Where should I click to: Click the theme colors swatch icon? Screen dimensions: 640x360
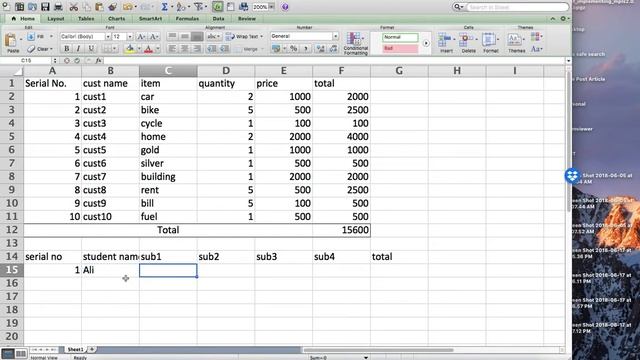pyautogui.click(x=535, y=36)
